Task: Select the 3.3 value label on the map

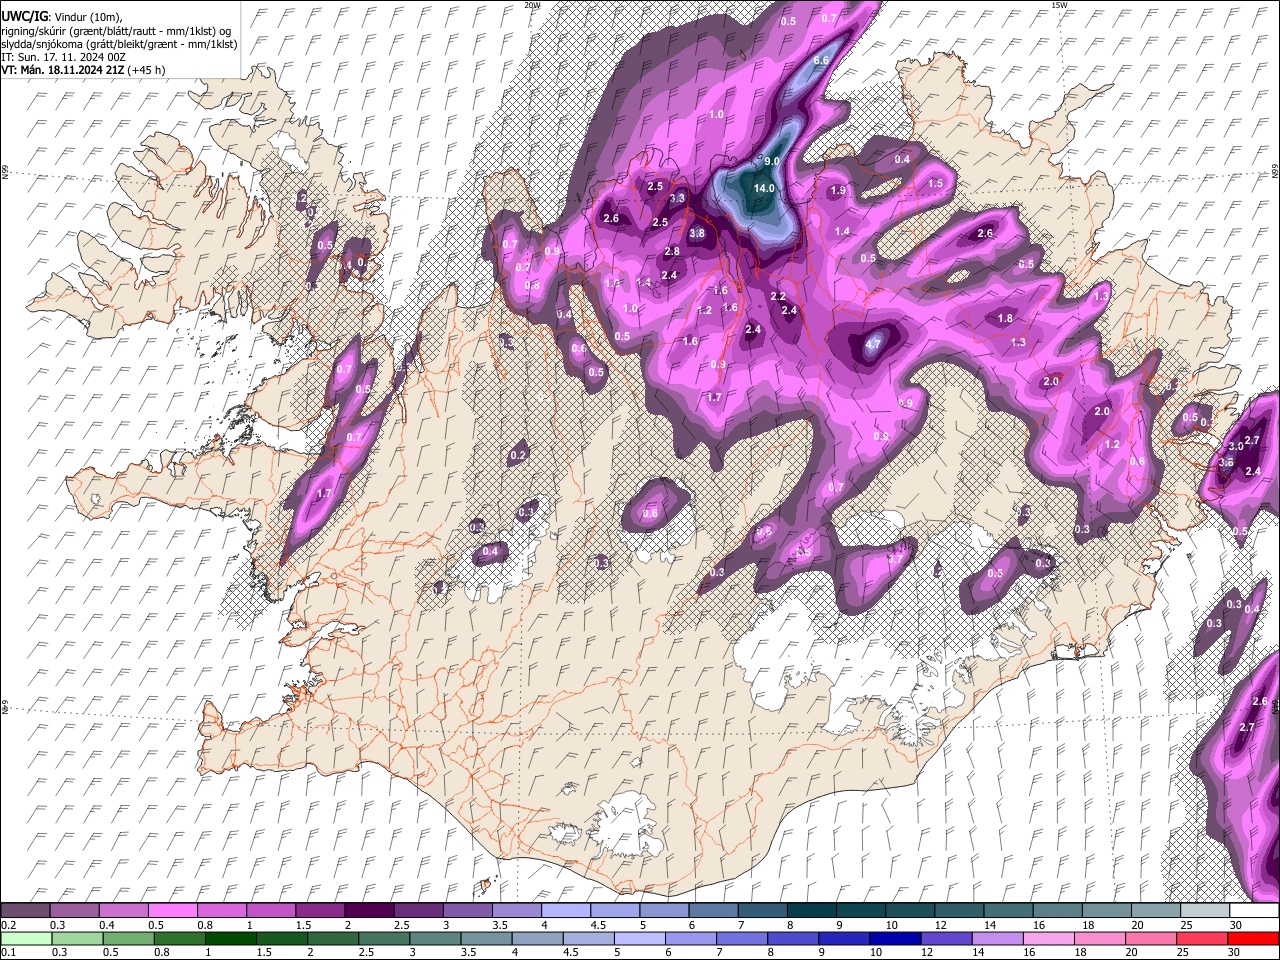Action: (x=677, y=198)
